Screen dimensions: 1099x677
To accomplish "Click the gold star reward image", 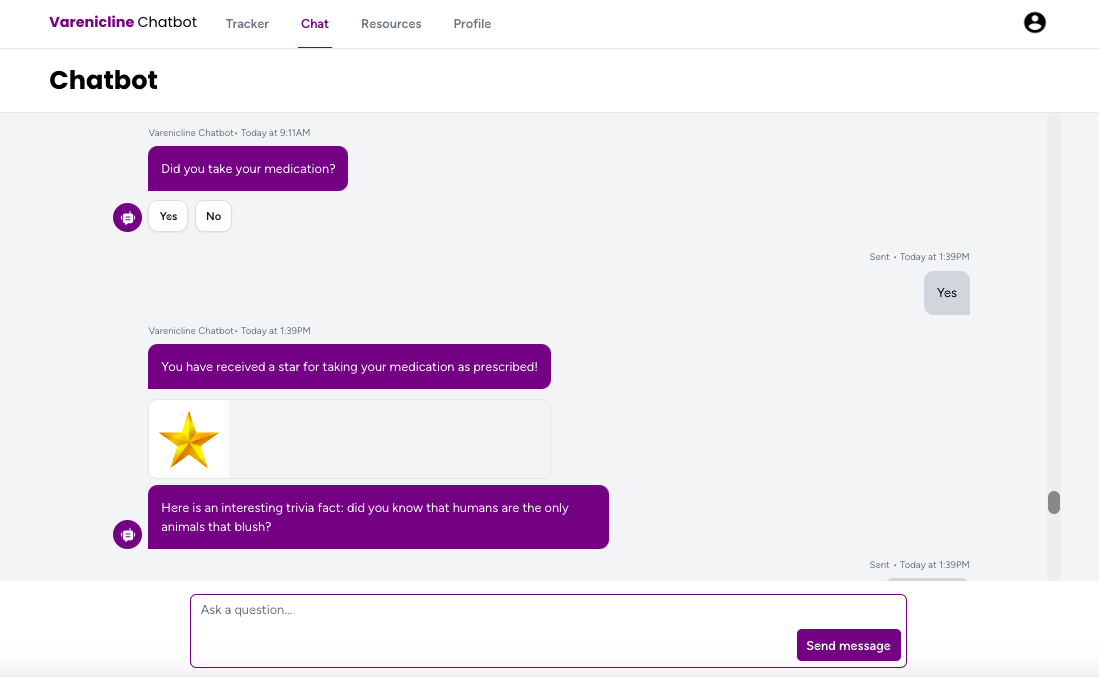I will coord(189,440).
